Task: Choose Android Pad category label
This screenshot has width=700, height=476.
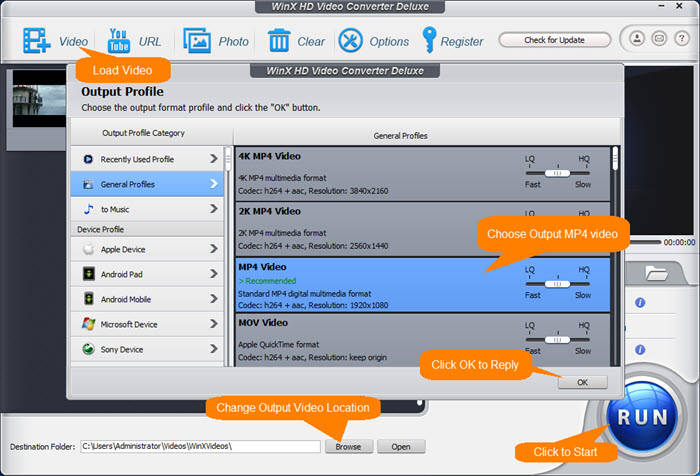Action: [x=121, y=274]
